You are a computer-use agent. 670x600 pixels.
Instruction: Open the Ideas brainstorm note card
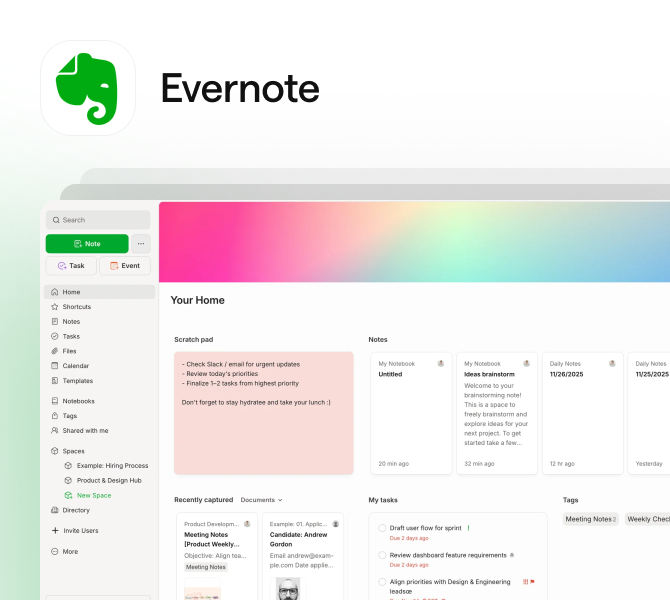click(x=497, y=413)
